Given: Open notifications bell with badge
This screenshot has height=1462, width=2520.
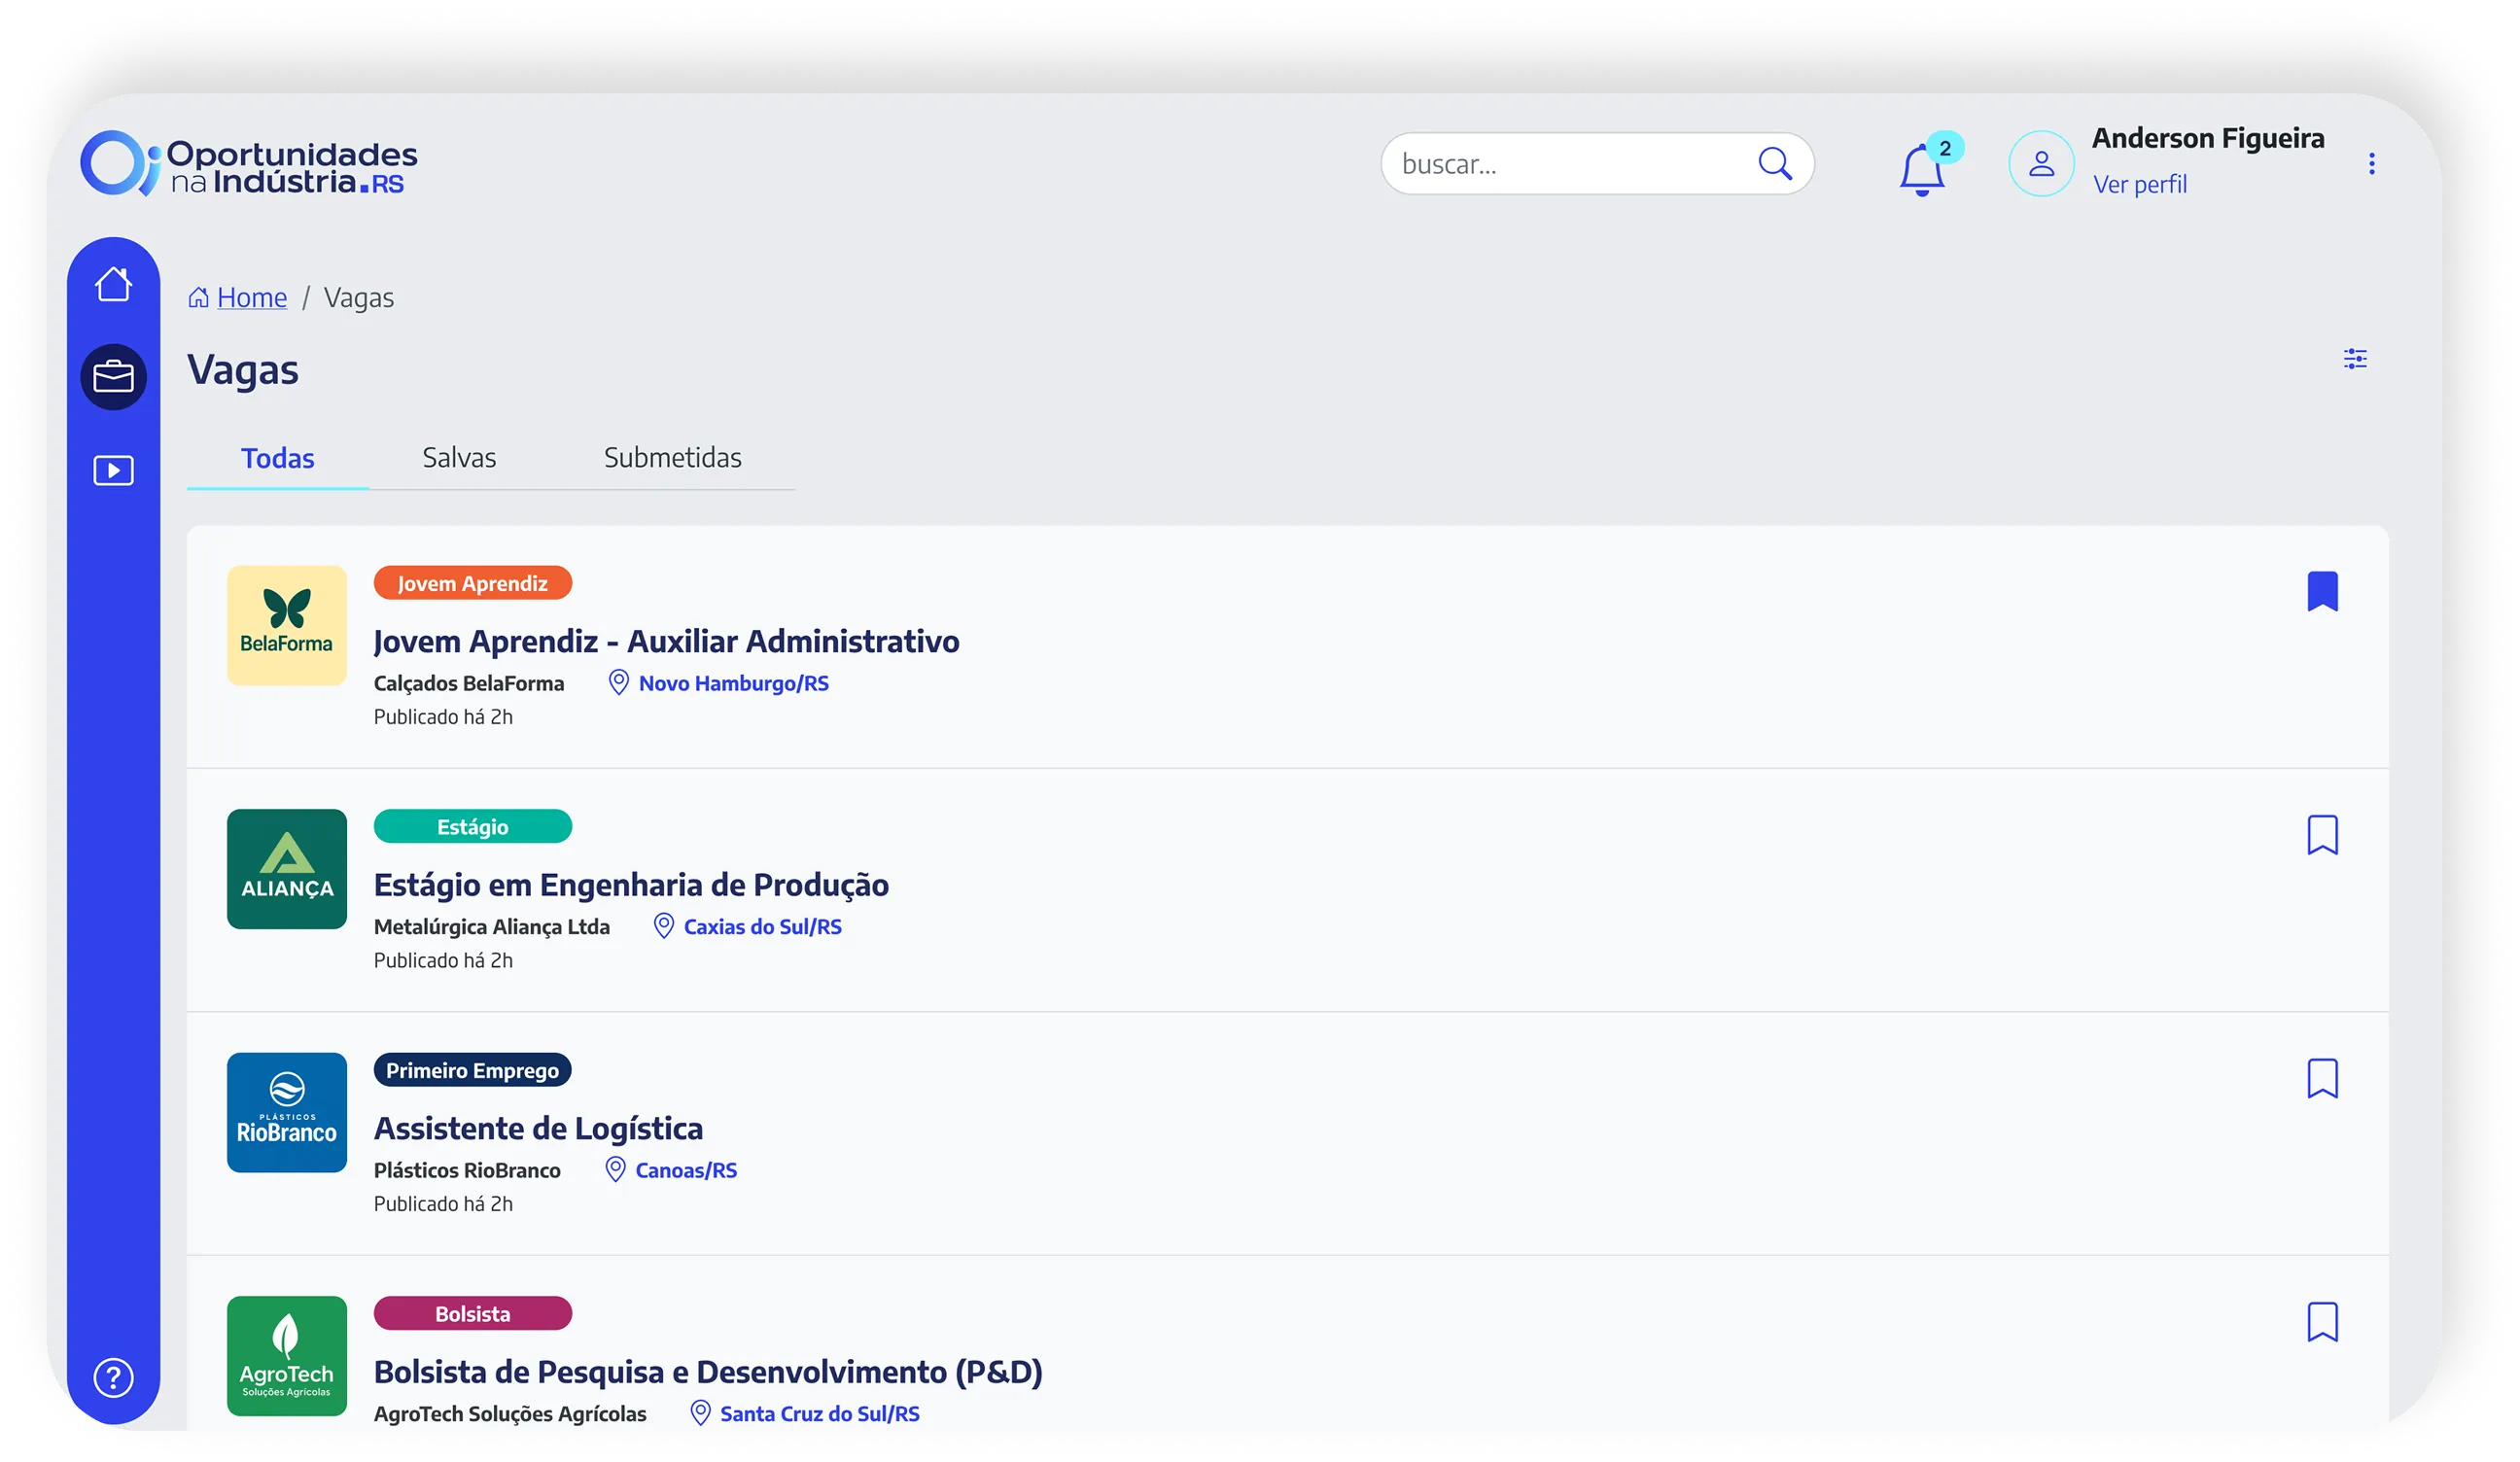Looking at the screenshot, I should point(1922,169).
